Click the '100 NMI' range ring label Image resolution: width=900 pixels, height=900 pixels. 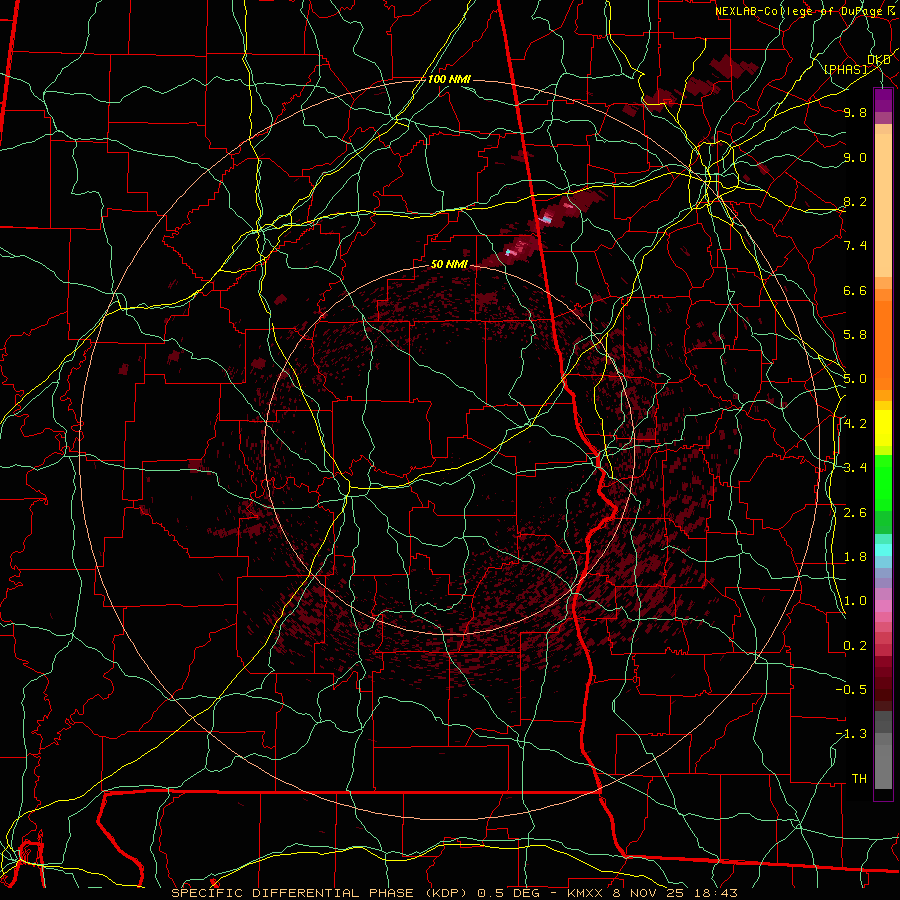(449, 79)
